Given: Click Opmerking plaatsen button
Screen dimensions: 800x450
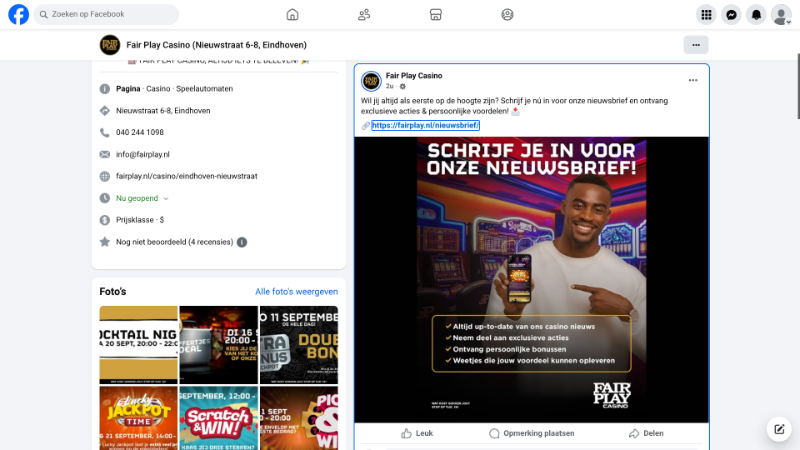Looking at the screenshot, I should pos(531,433).
